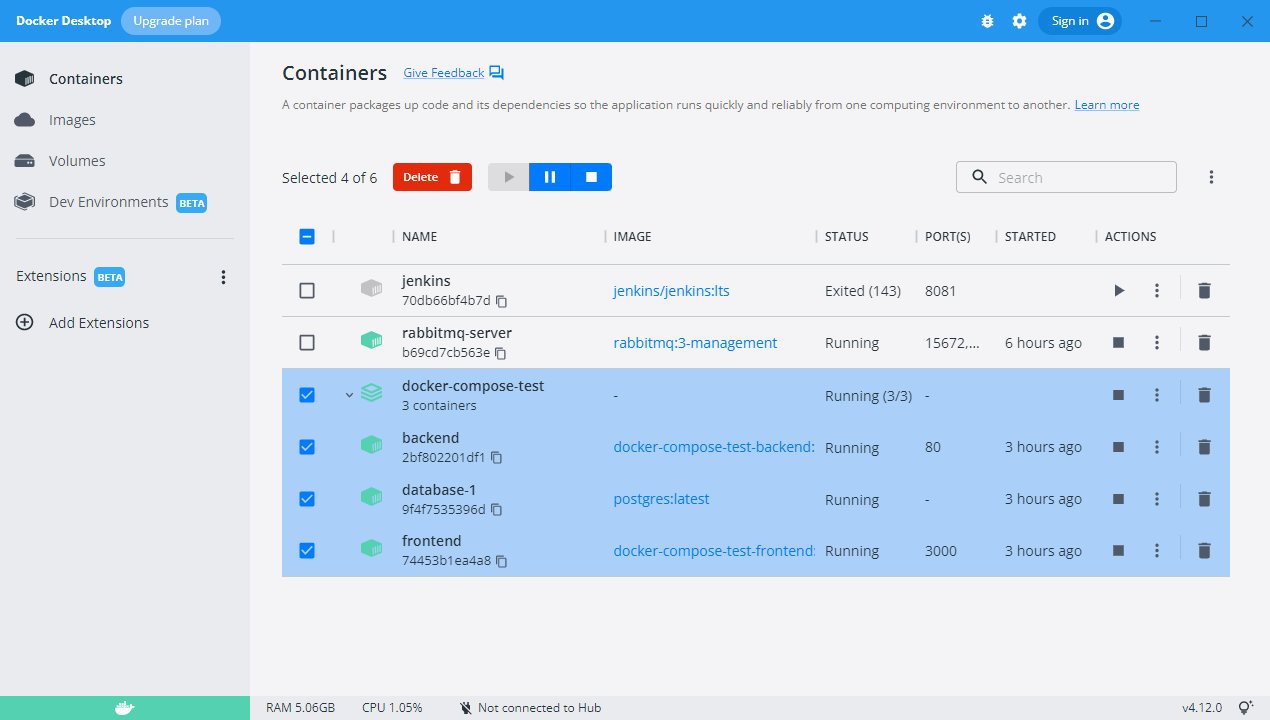1270x720 pixels.
Task: Open the Volumes section in sidebar
Action: point(78,160)
